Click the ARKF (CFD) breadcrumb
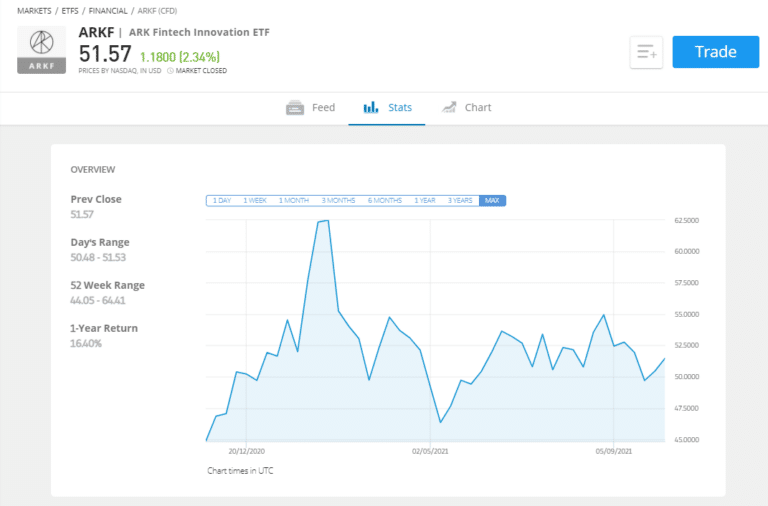 pos(157,11)
